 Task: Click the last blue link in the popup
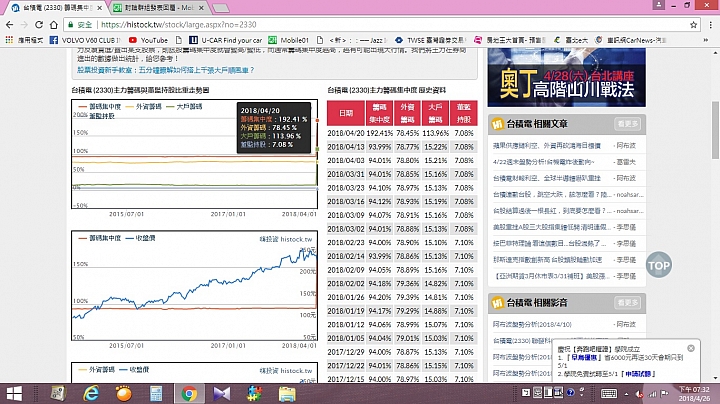[638, 374]
